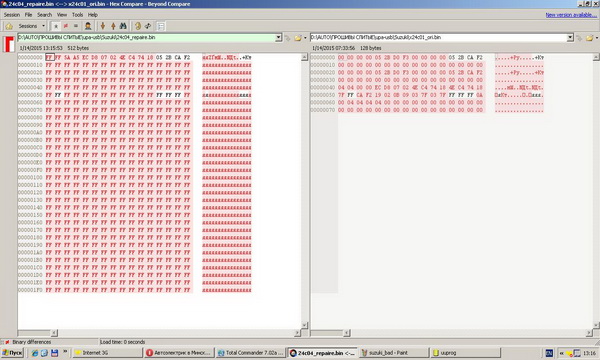
Task: Open Find with binoculars icon
Action: point(123,26)
